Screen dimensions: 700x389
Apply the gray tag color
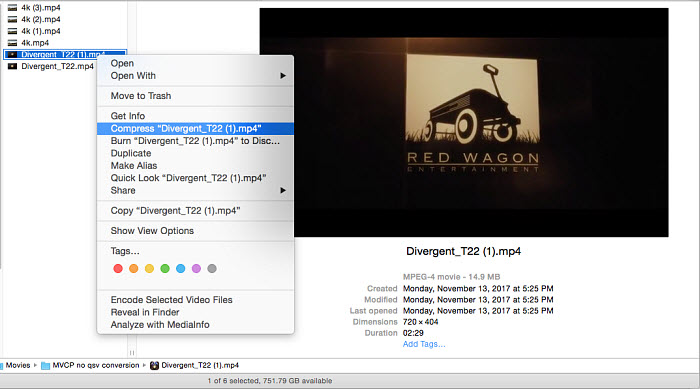[212, 268]
